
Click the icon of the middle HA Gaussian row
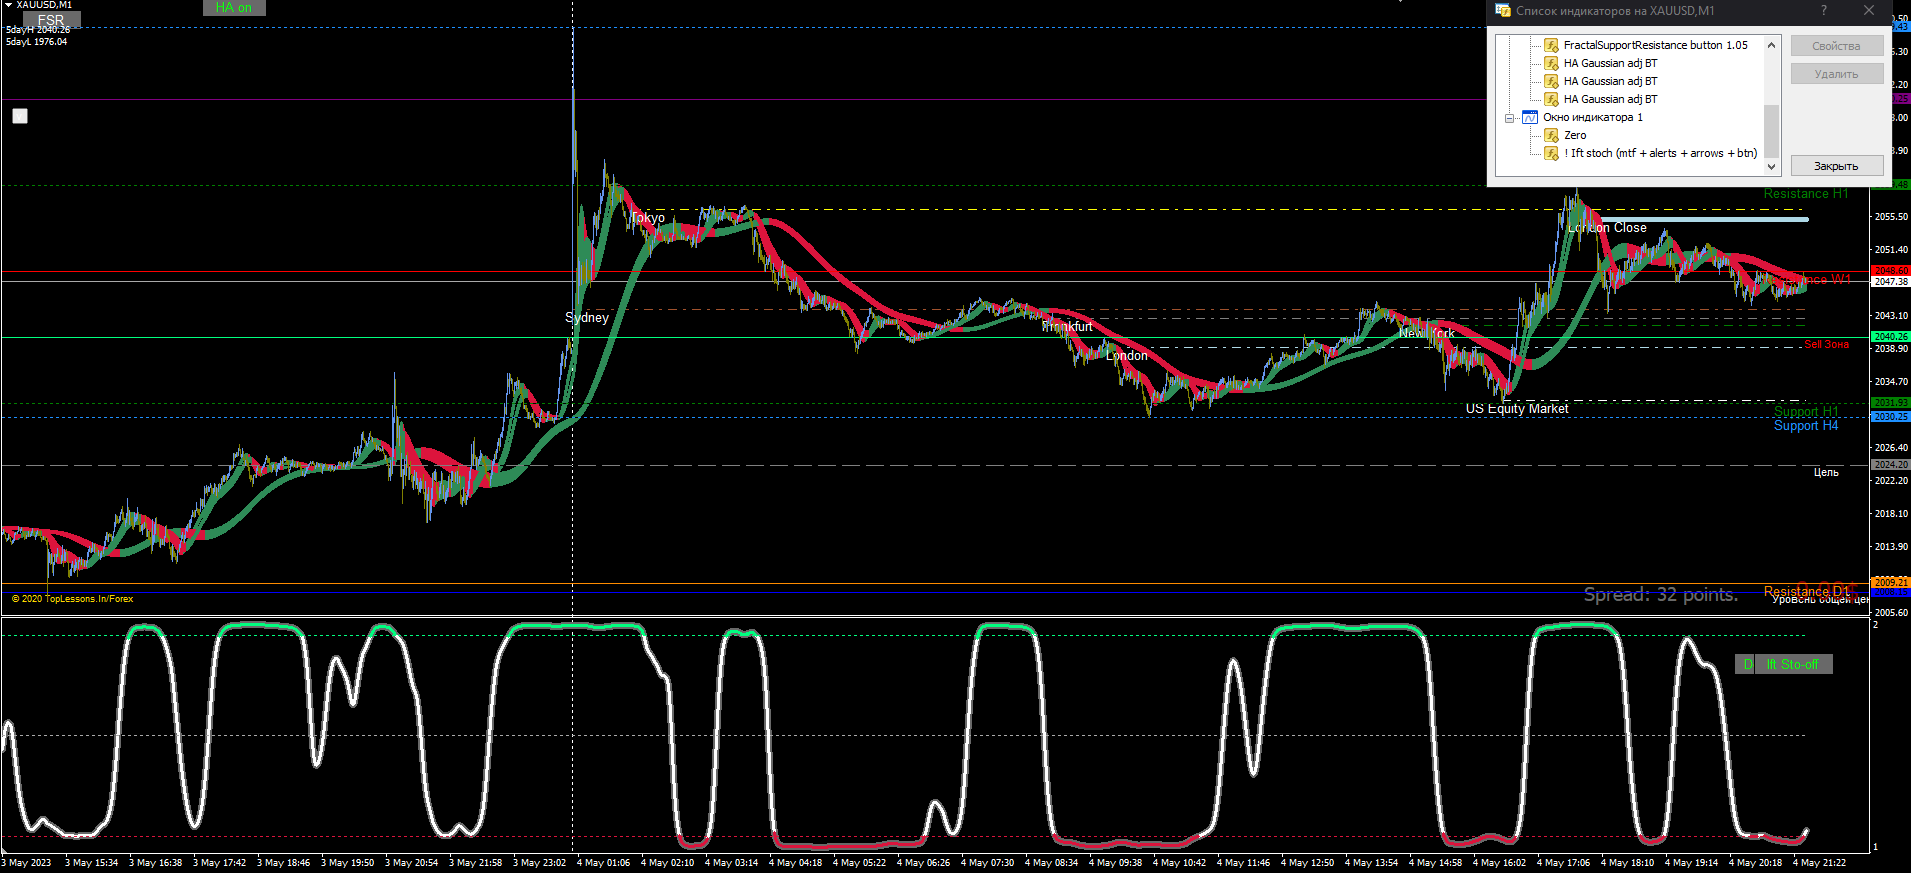click(1551, 81)
